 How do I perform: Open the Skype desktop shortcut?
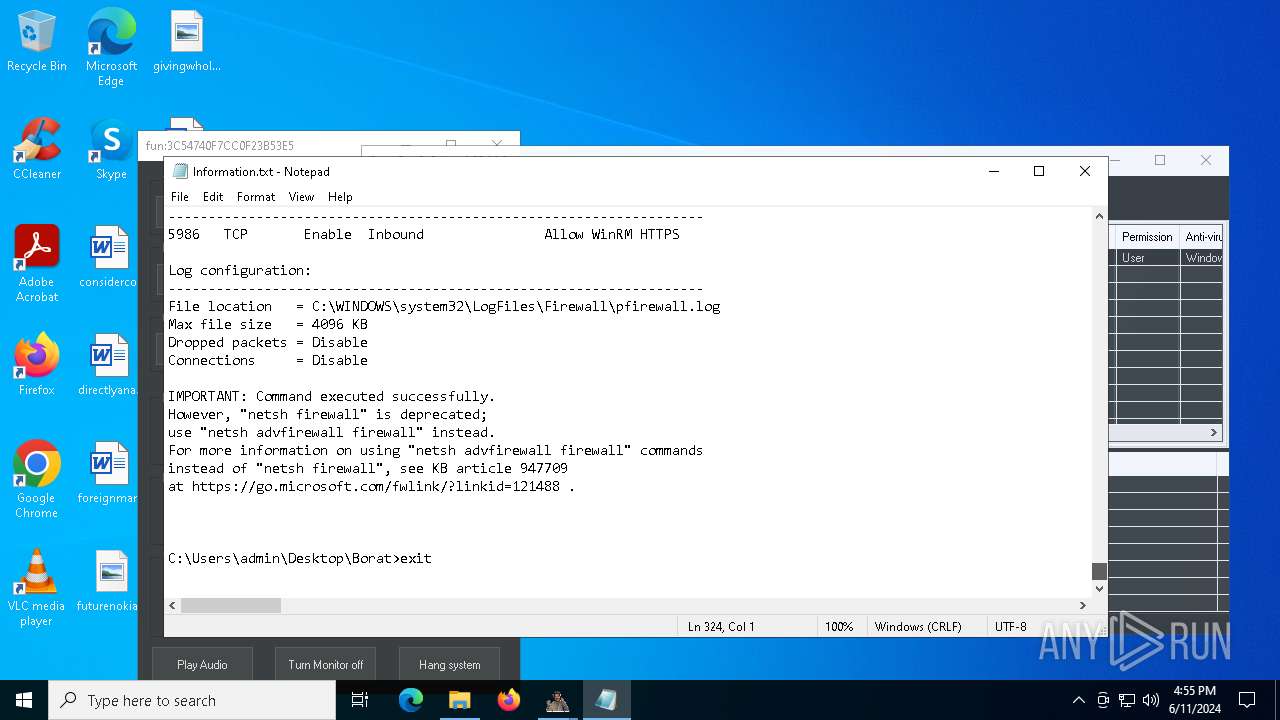pyautogui.click(x=111, y=150)
